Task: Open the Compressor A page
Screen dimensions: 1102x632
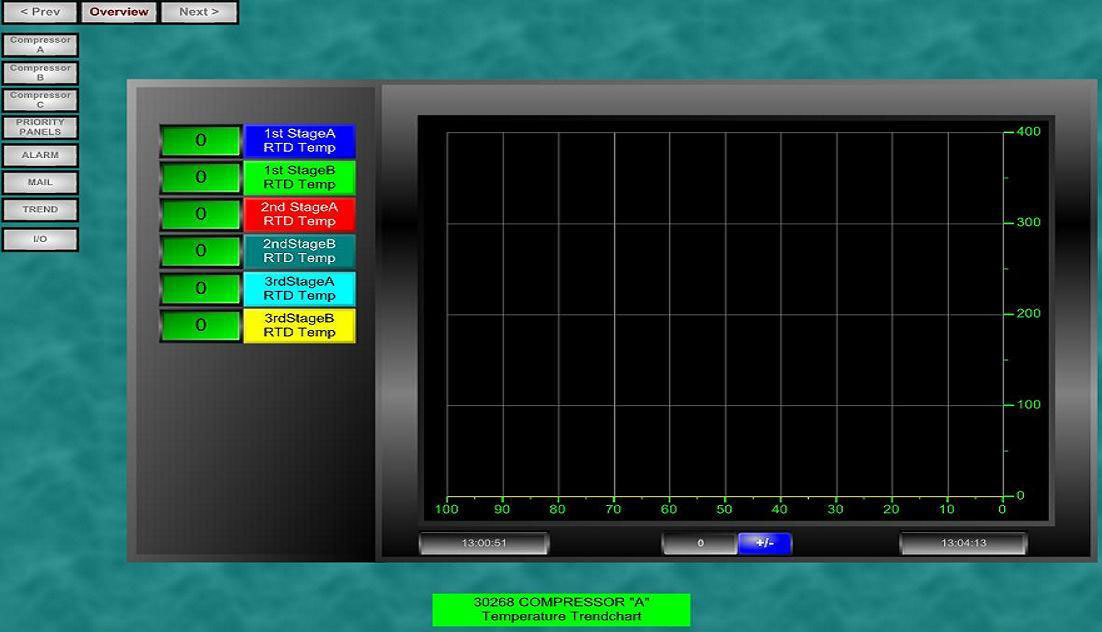Action: (x=40, y=45)
